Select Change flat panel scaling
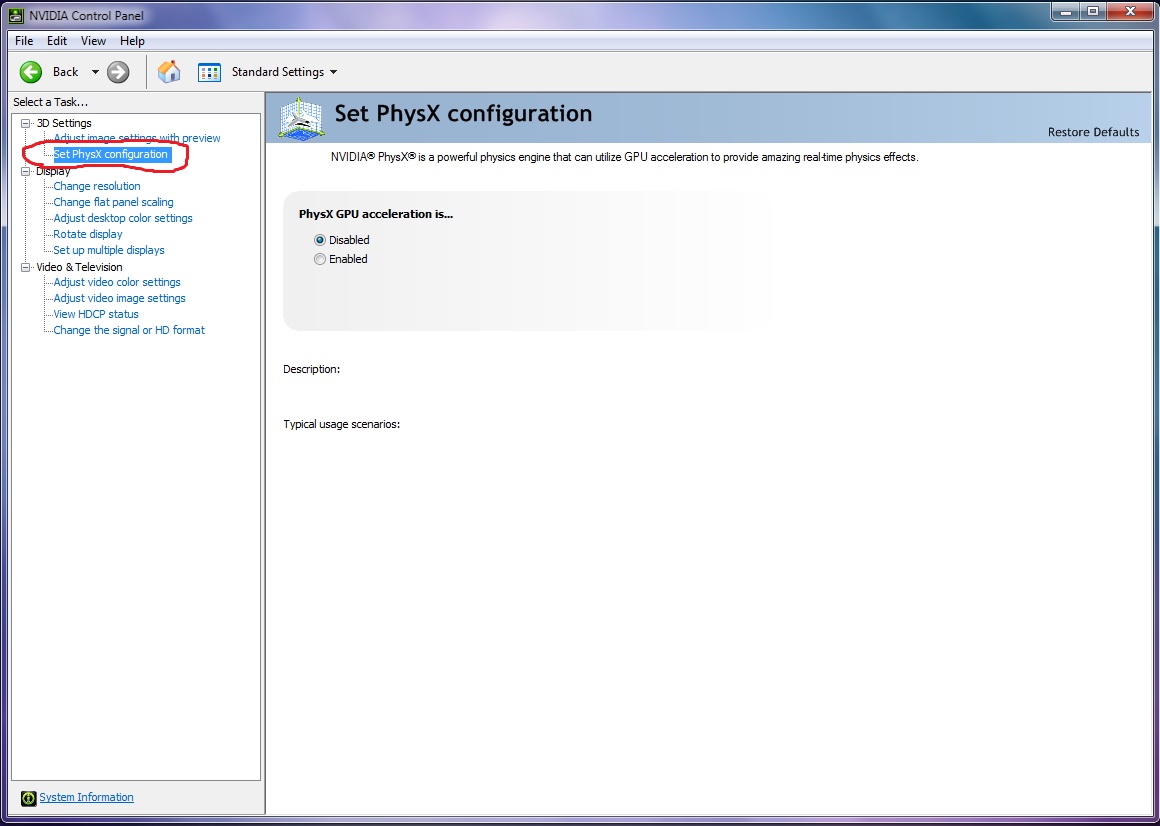Image resolution: width=1160 pixels, height=826 pixels. [x=114, y=202]
